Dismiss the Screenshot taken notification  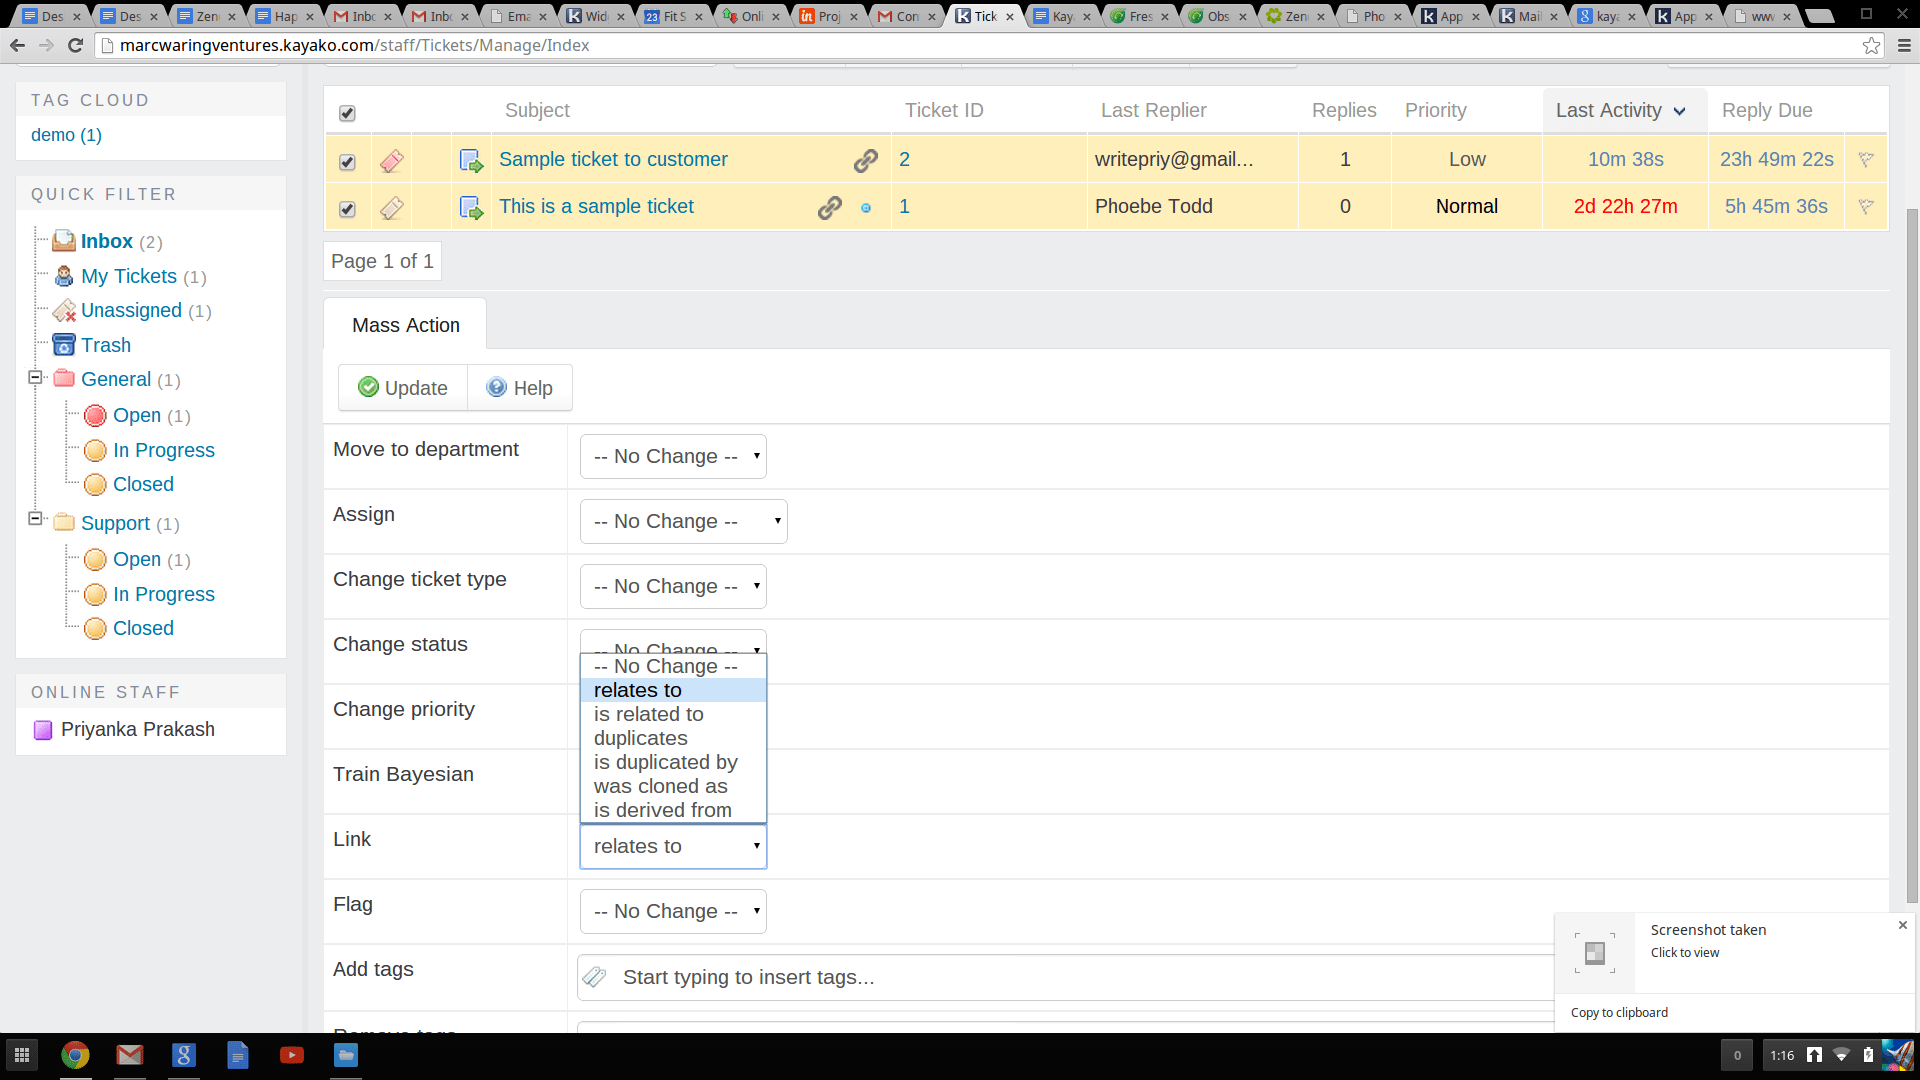point(1902,925)
